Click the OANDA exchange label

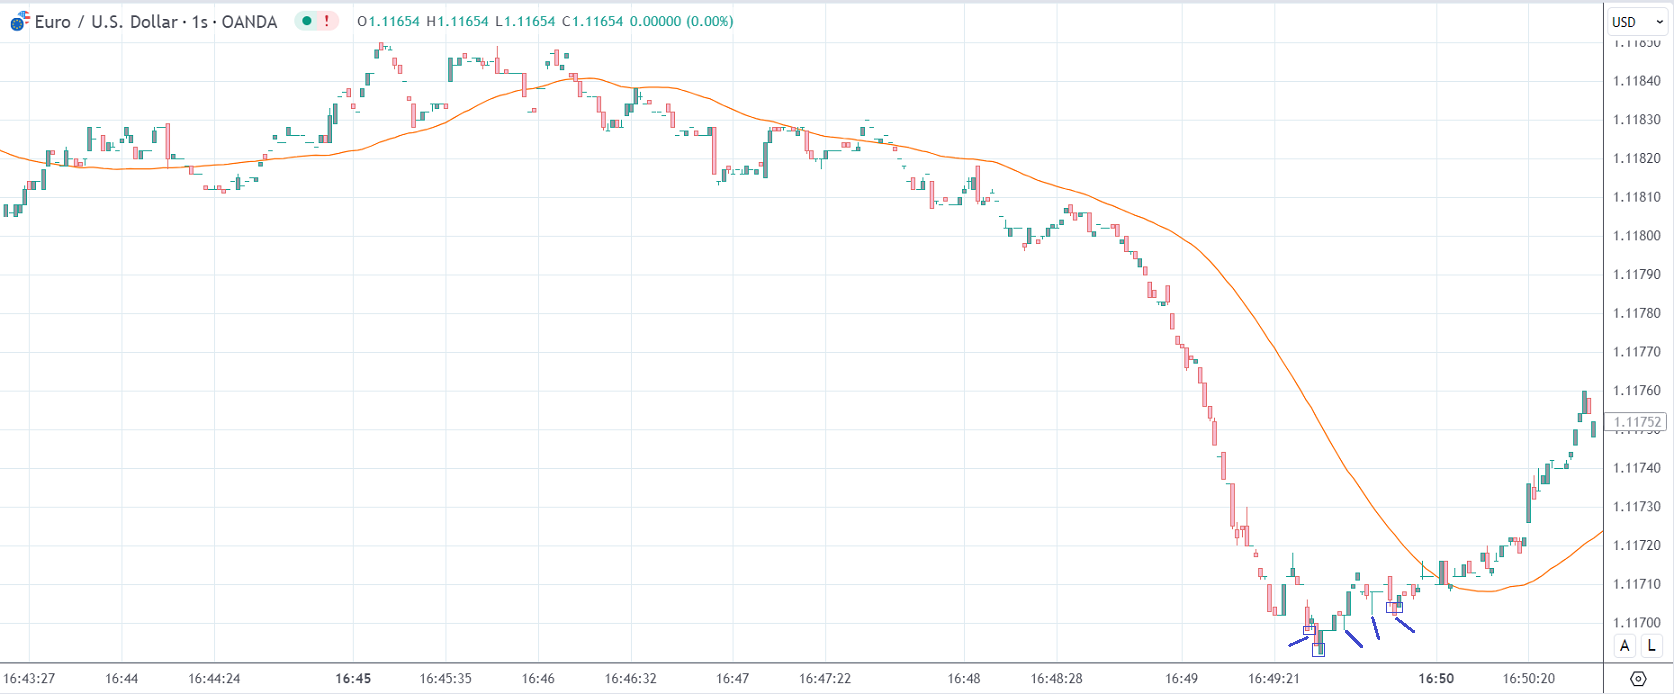tap(249, 21)
